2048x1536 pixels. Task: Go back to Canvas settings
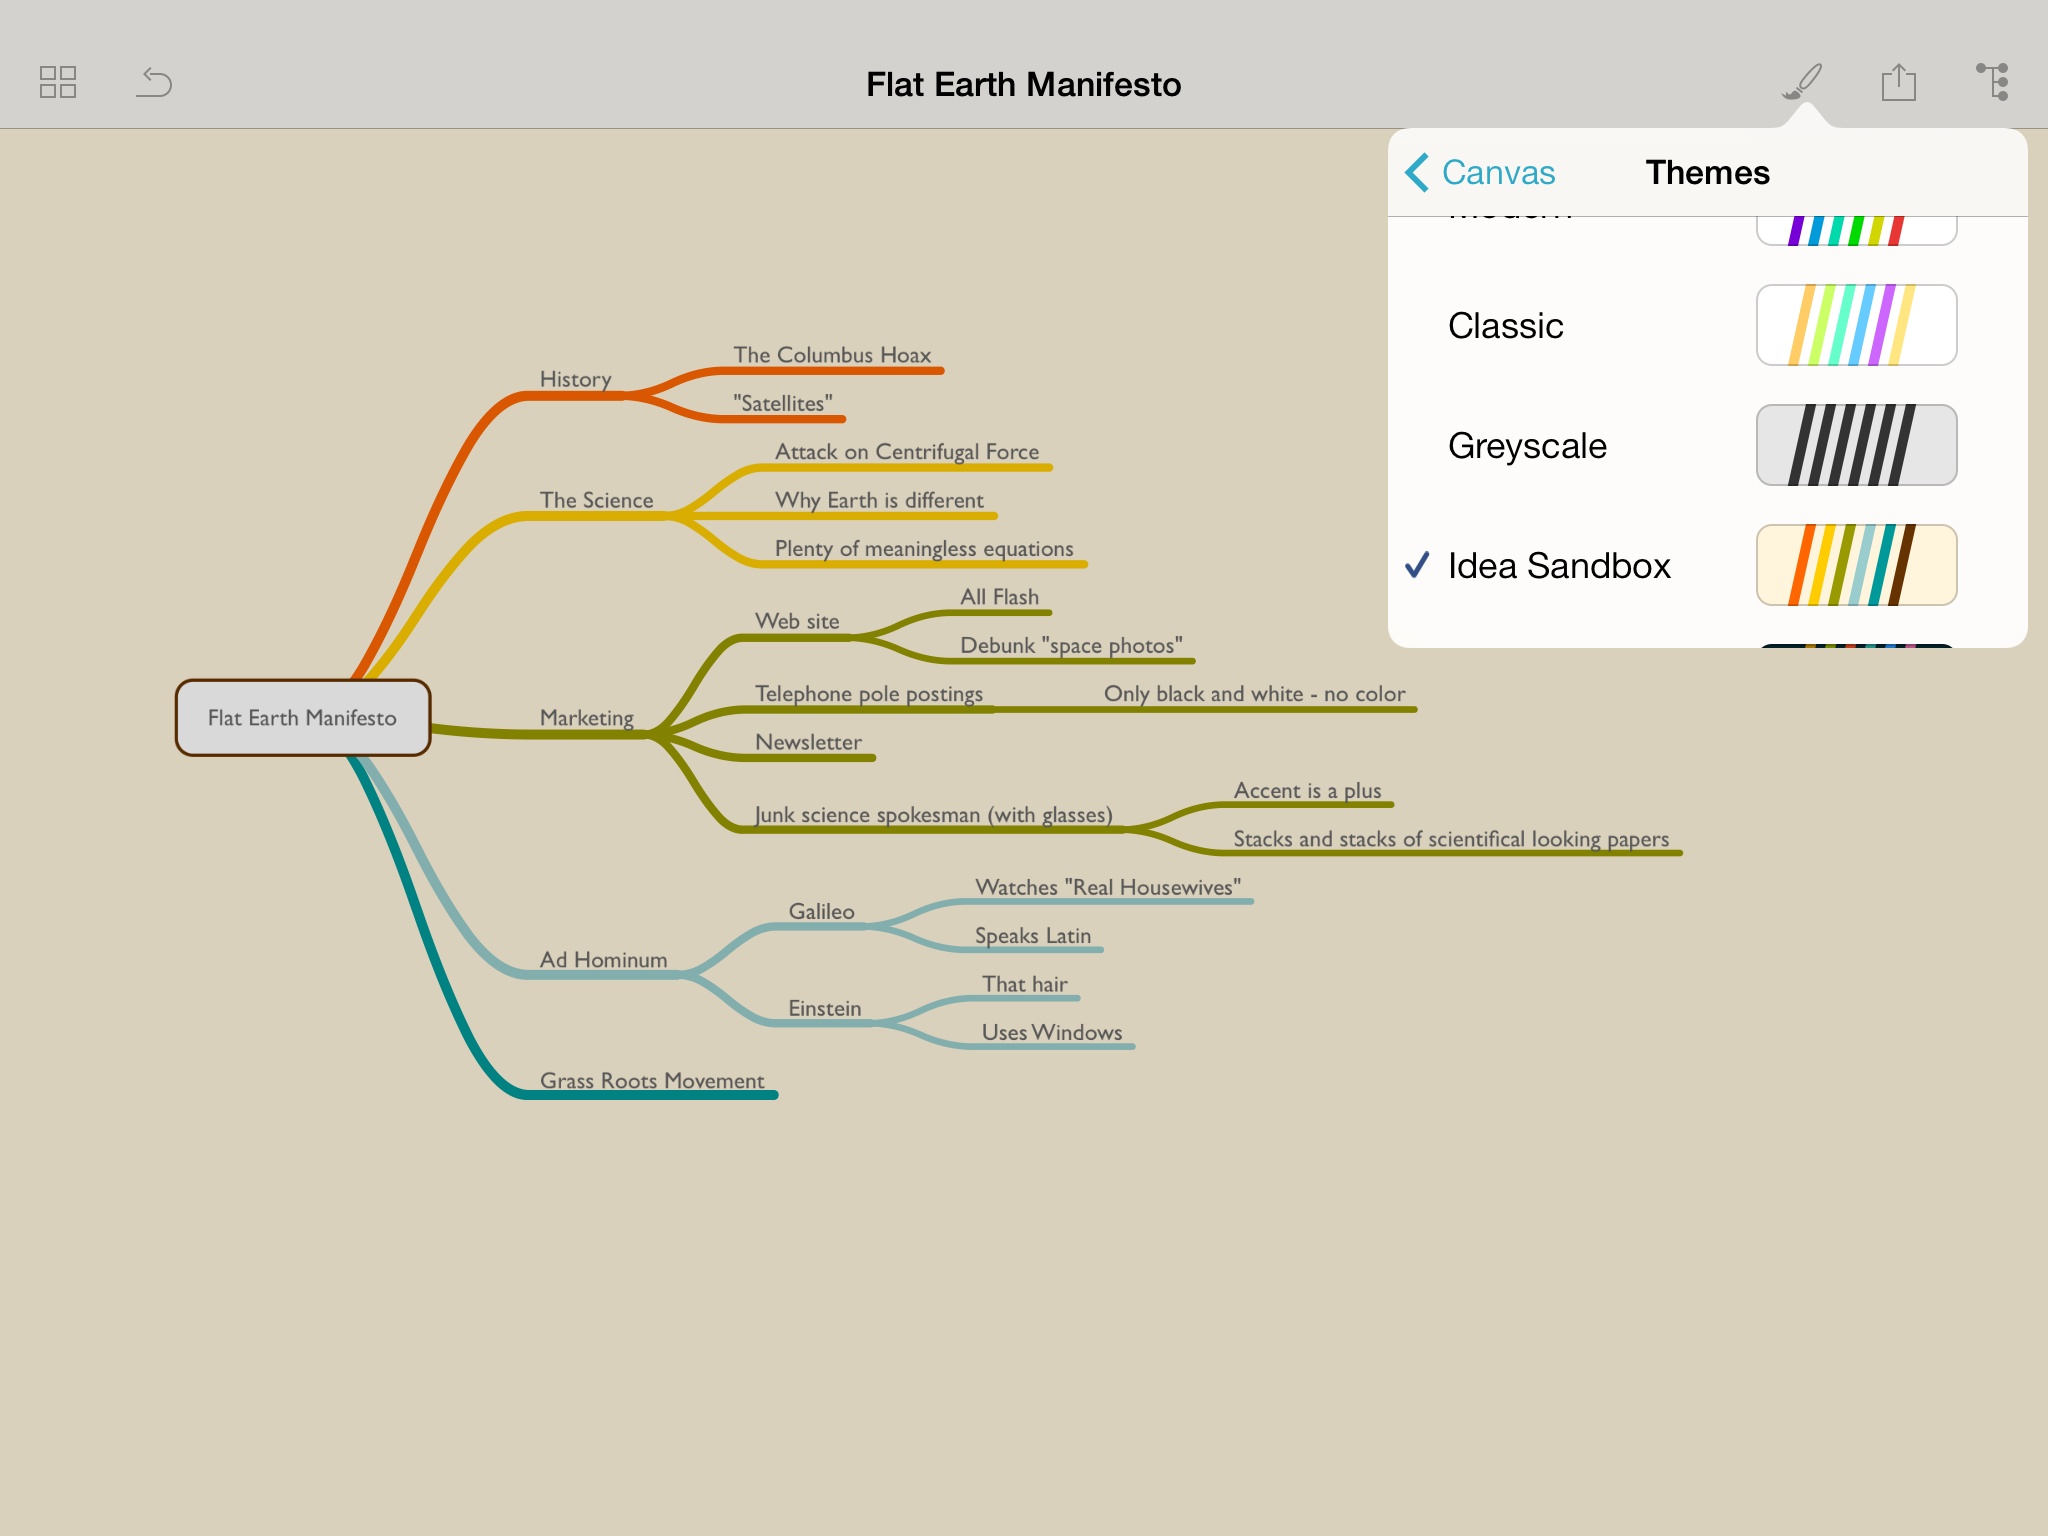click(x=1480, y=172)
